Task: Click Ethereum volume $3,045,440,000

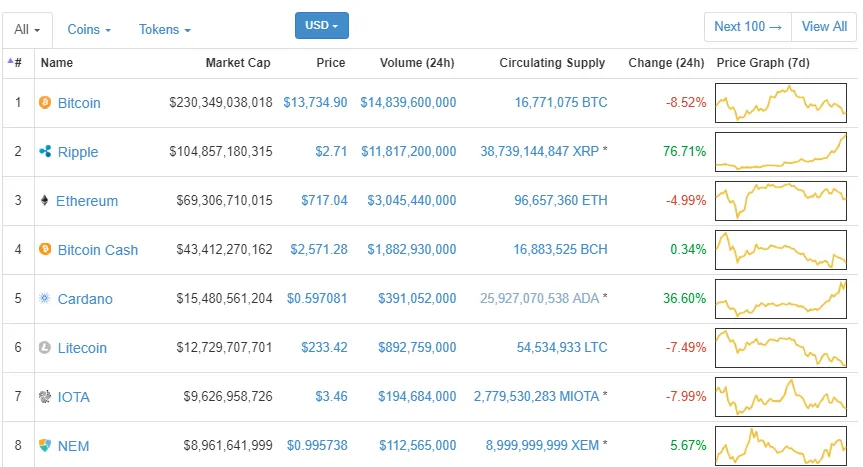Action: point(412,200)
